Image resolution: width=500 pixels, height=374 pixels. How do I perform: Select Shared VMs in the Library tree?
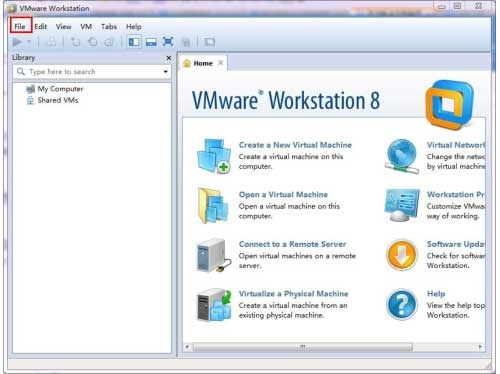(x=58, y=100)
